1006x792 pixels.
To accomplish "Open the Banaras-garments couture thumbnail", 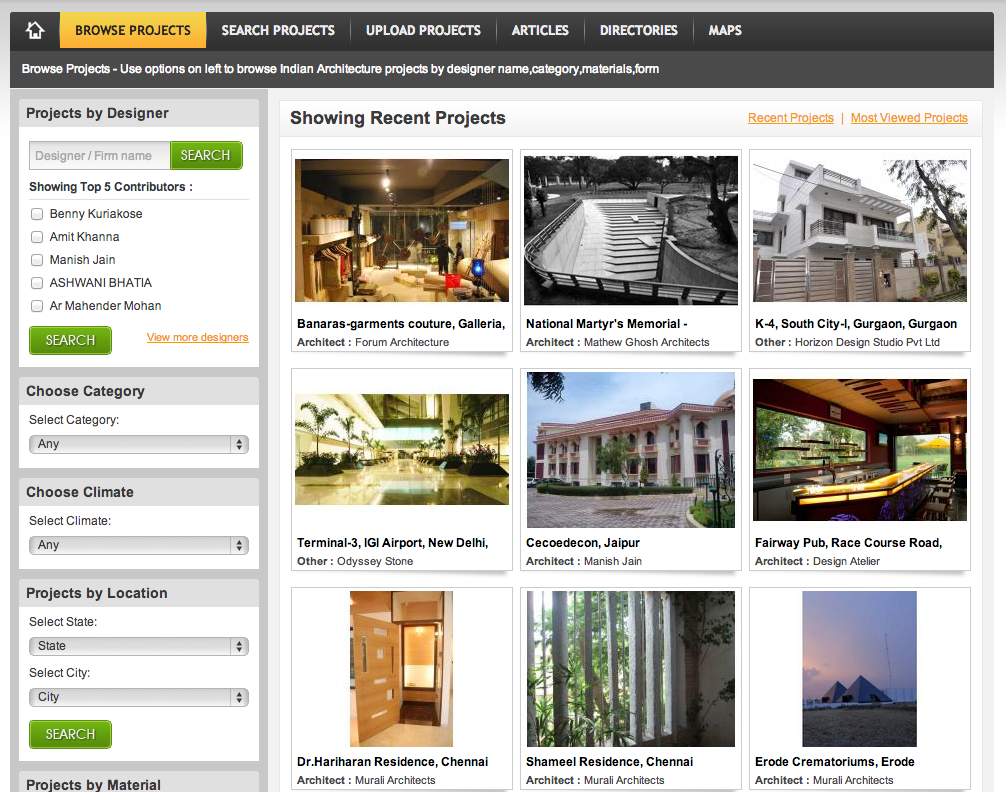I will [402, 230].
